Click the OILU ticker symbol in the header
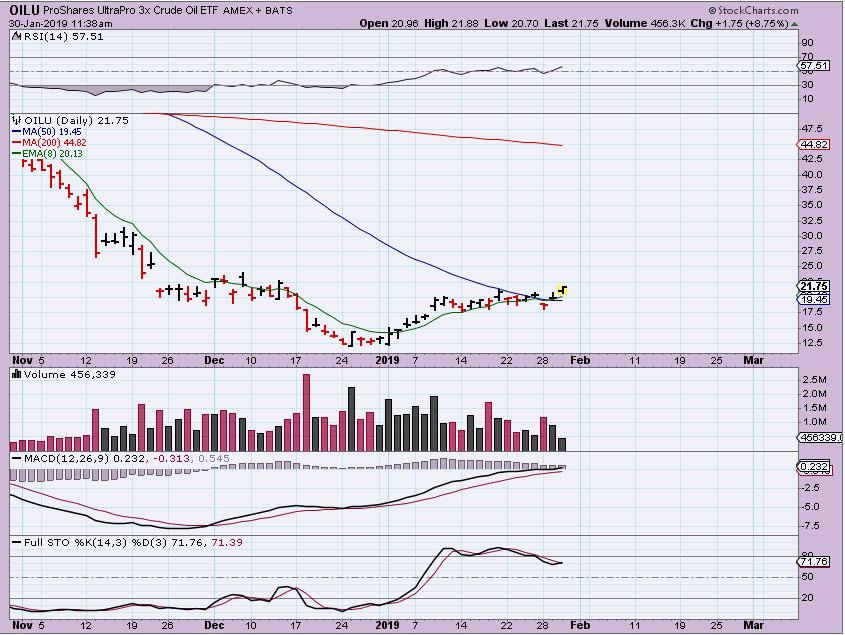Viewport: 845px width, 635px height. [25, 10]
